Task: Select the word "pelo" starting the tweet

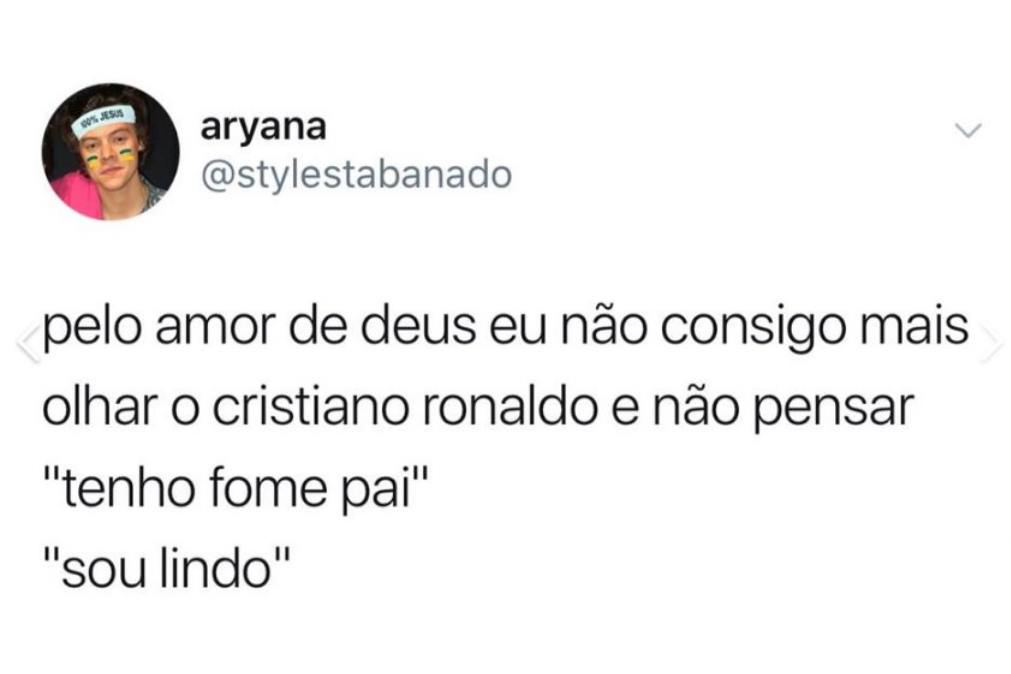Action: (91, 329)
